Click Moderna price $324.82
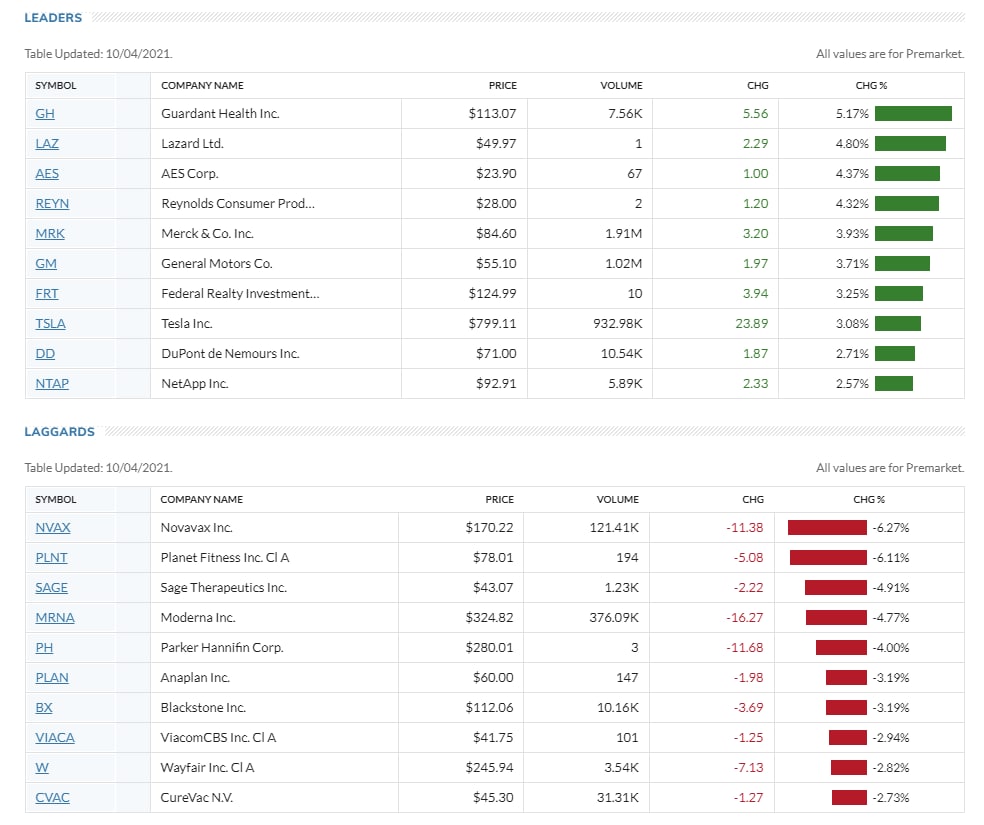 [489, 618]
